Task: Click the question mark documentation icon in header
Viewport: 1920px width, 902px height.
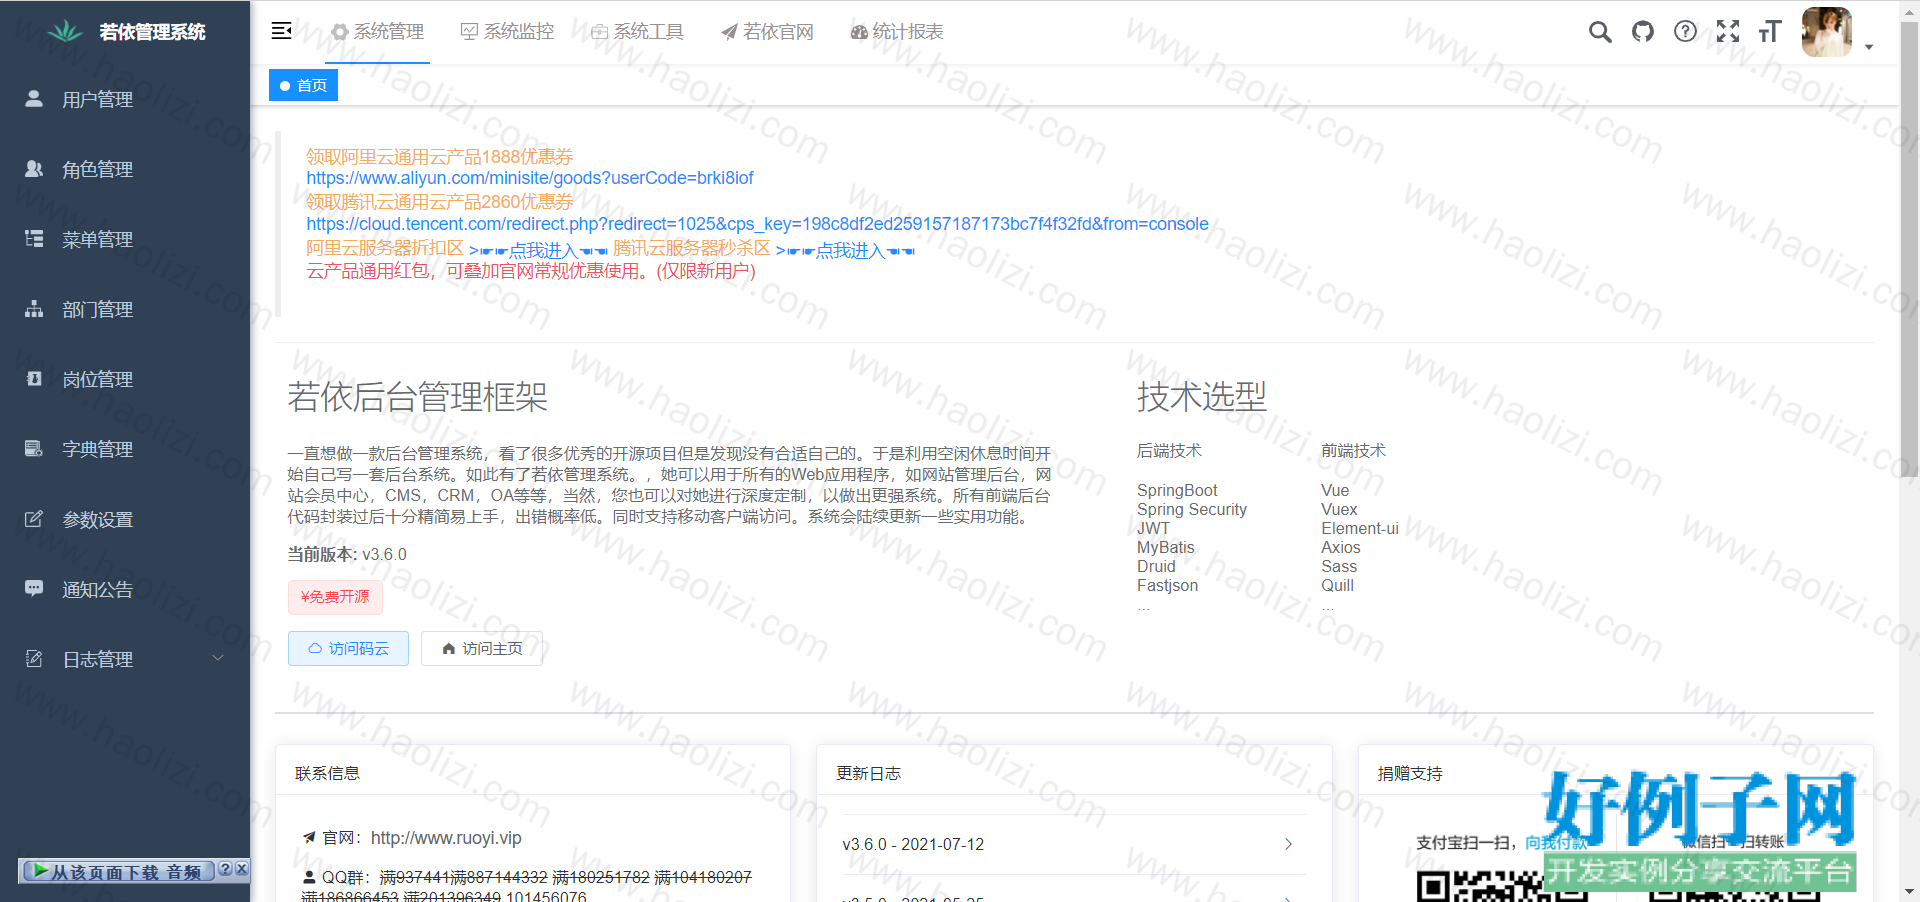Action: [x=1686, y=32]
